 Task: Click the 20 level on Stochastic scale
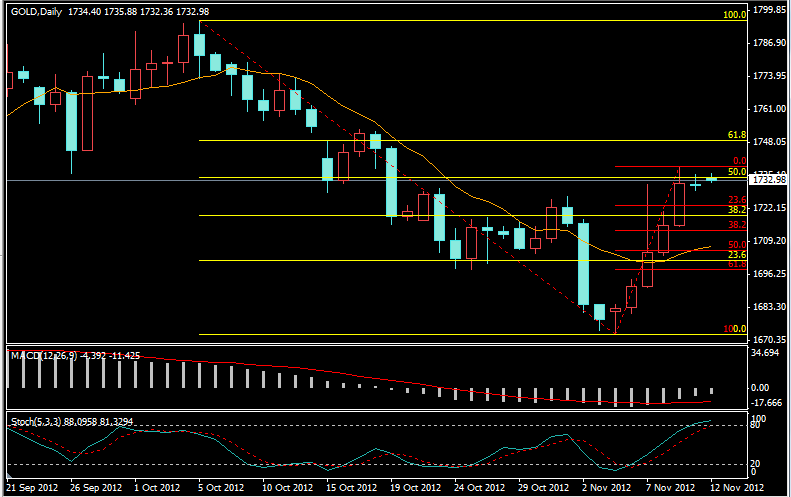pos(758,463)
